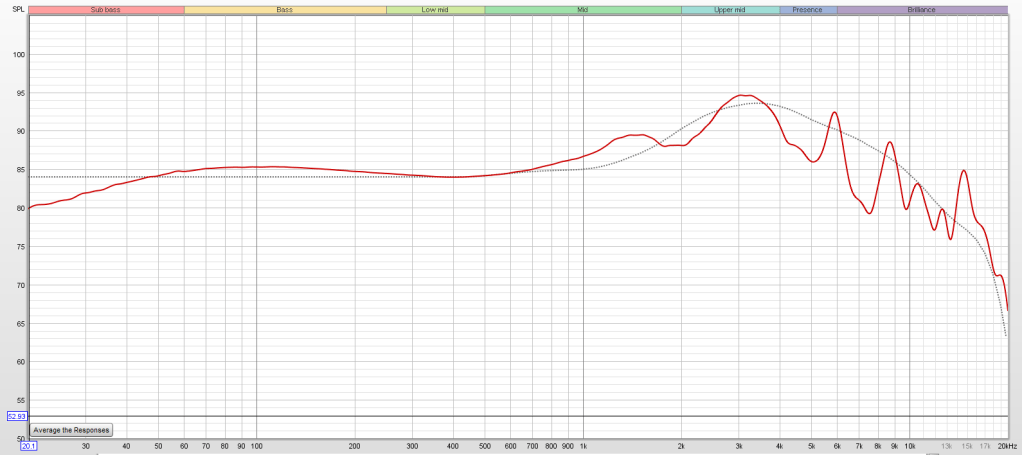The height and width of the screenshot is (455, 1022).
Task: Click the horizontal cursor line at 52.93
Action: tap(500, 416)
